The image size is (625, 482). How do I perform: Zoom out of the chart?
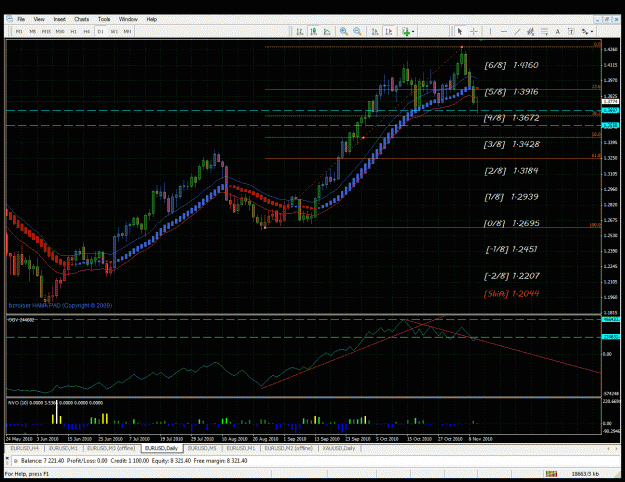357,31
